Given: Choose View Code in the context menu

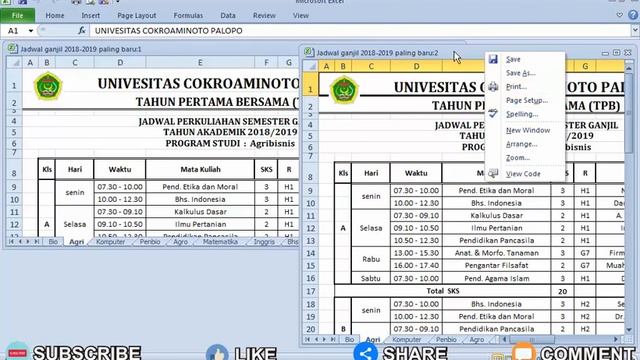Looking at the screenshot, I should [x=523, y=174].
